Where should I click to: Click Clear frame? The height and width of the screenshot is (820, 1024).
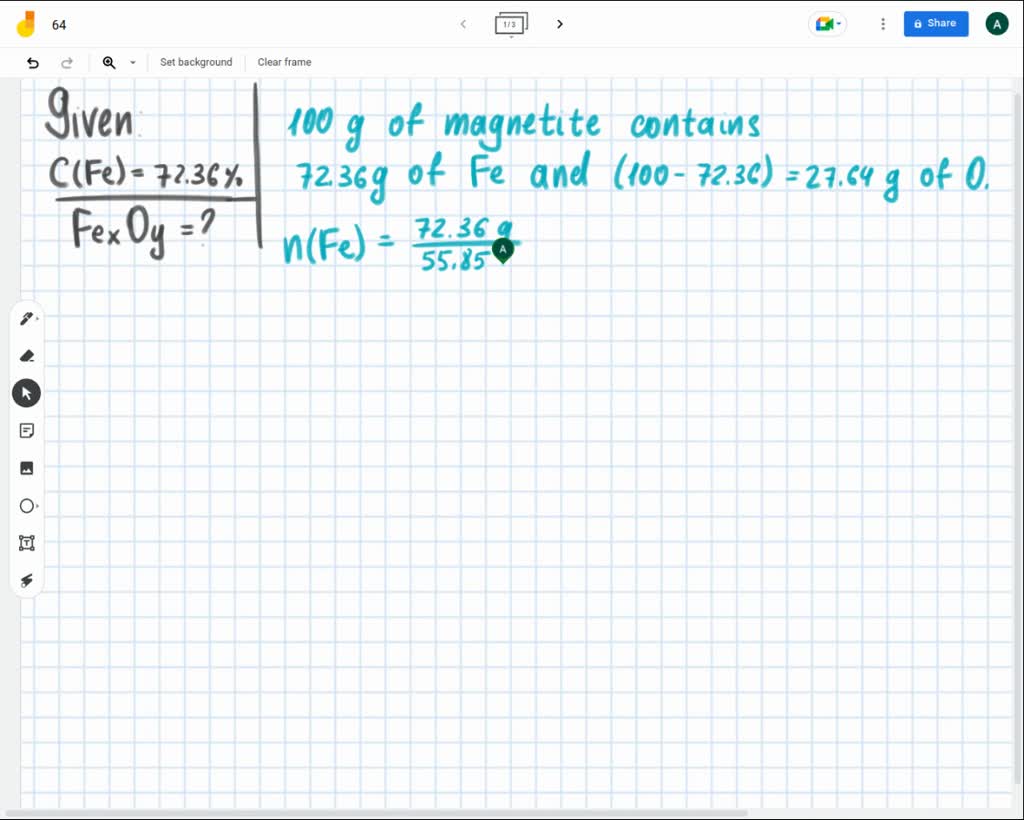[x=284, y=62]
